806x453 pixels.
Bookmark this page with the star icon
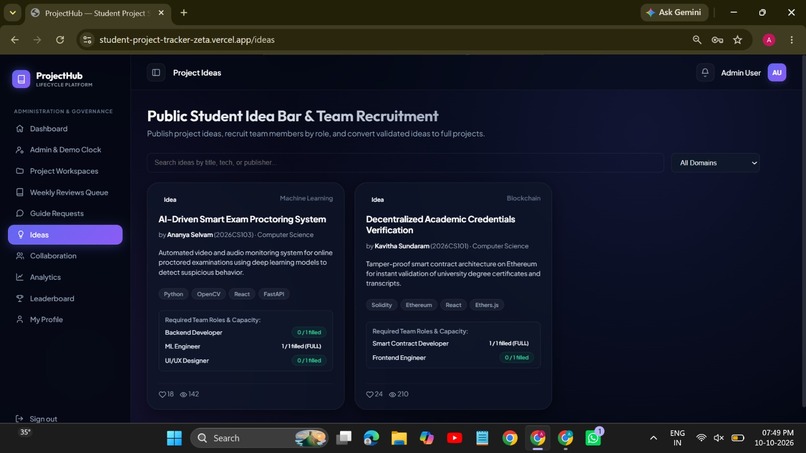[738, 40]
